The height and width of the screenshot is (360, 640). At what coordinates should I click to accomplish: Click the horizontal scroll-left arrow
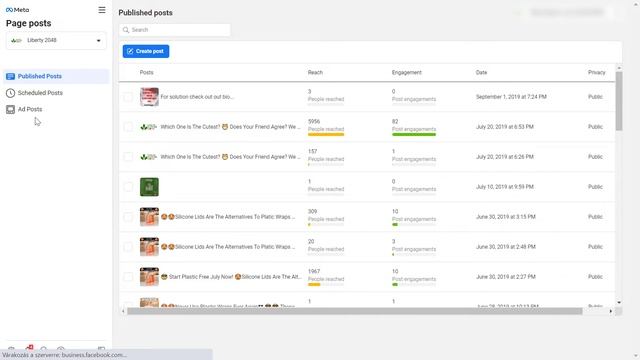pyautogui.click(x=123, y=311)
